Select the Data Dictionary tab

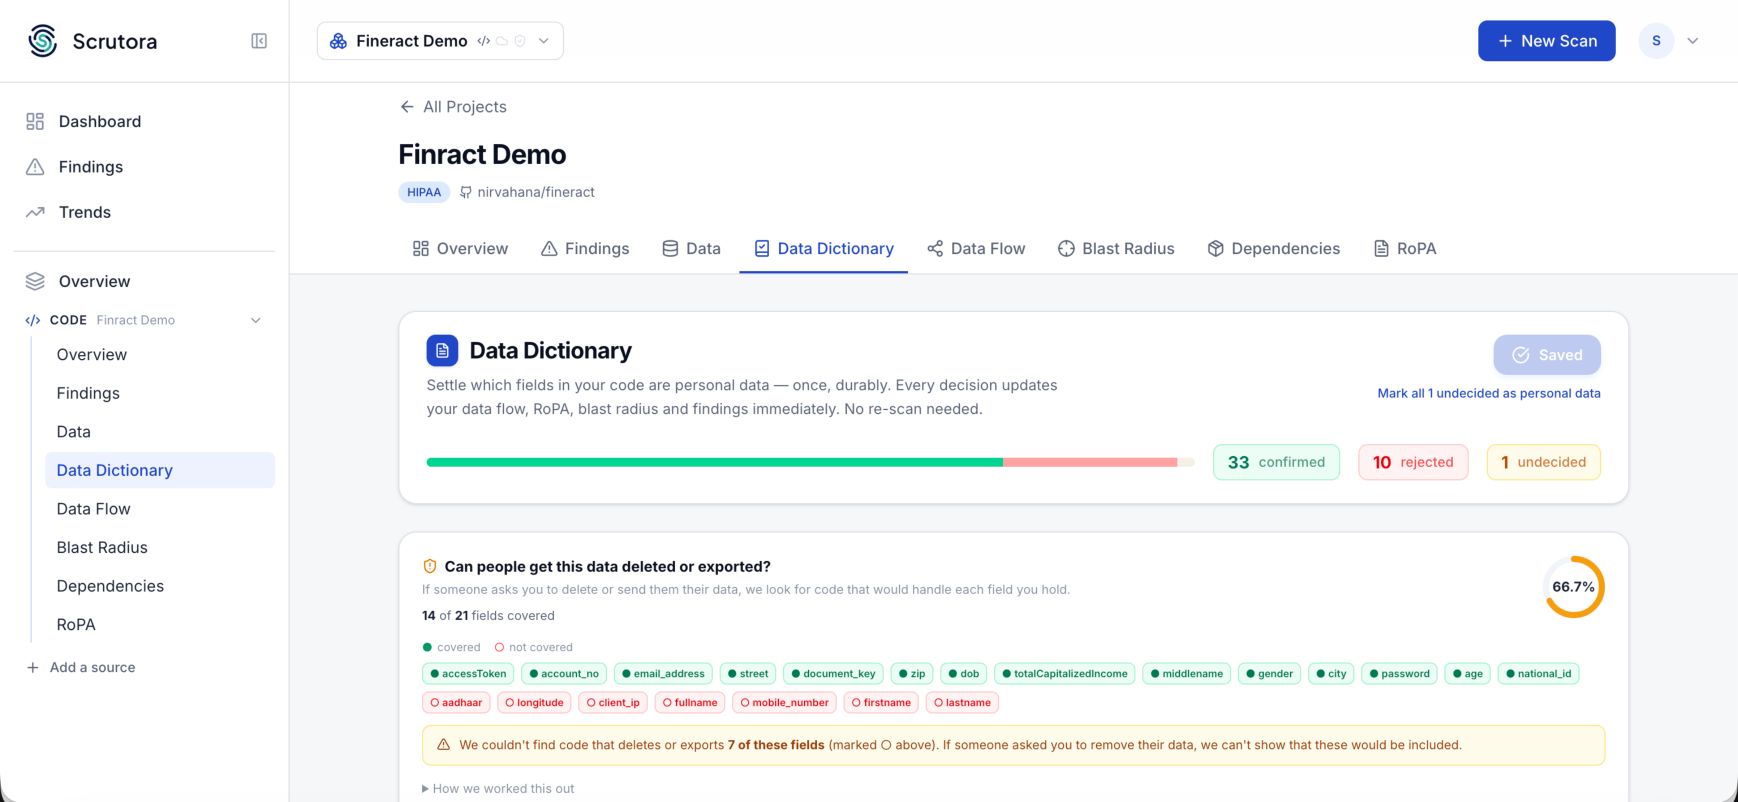point(823,248)
